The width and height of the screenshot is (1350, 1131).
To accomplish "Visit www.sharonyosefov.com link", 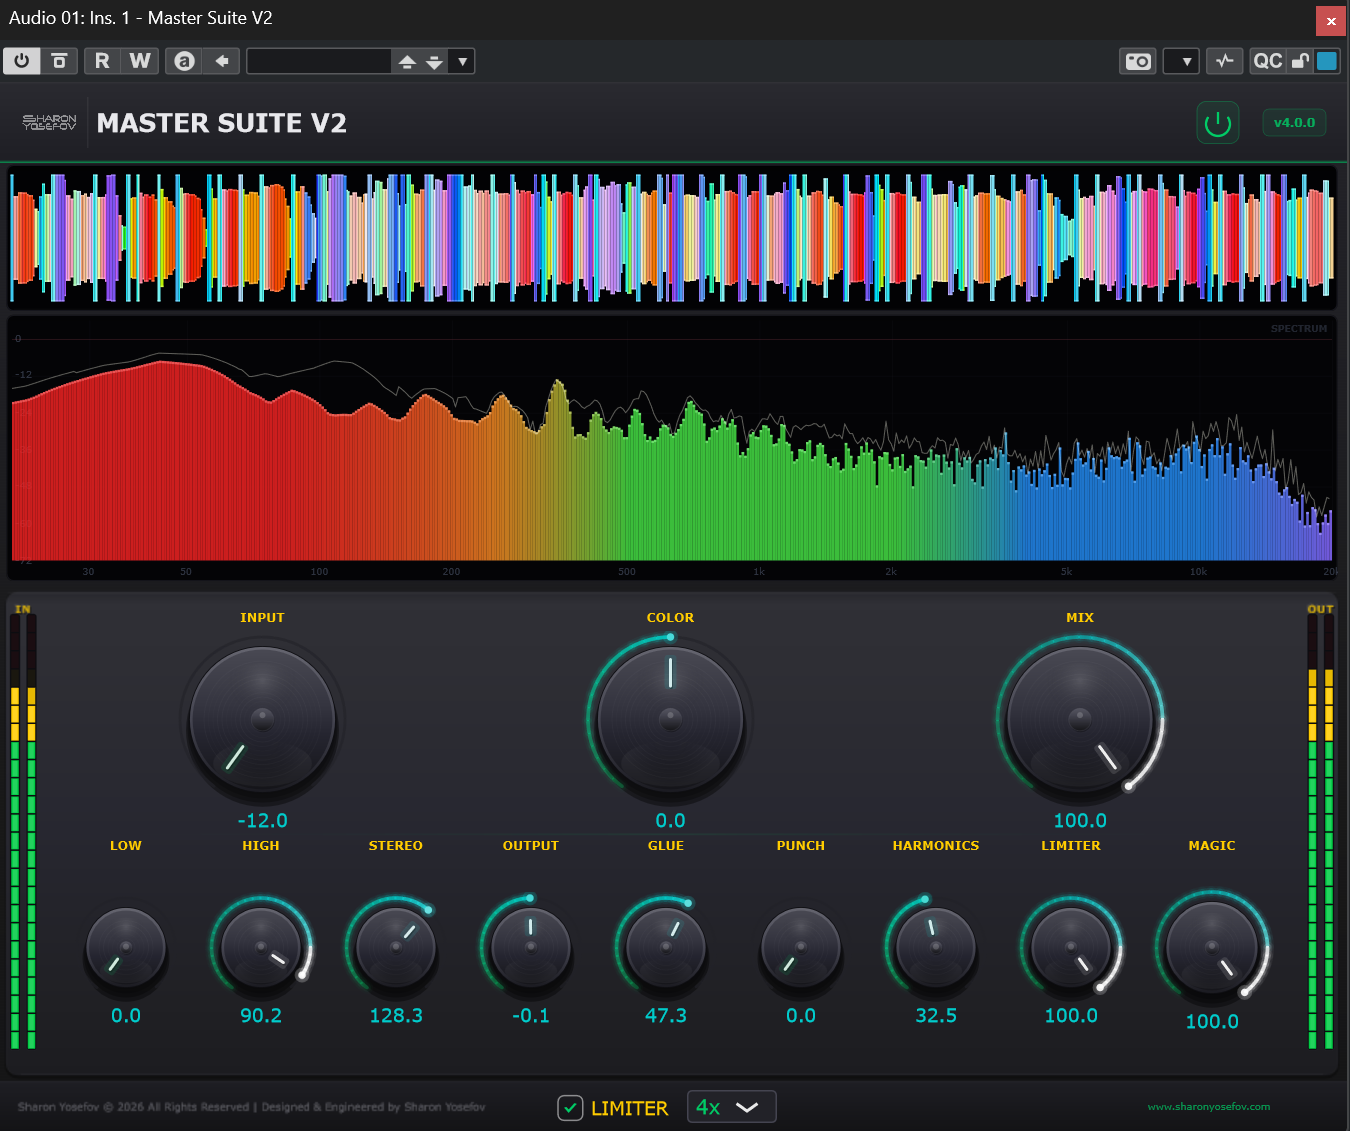I will coord(1210,1107).
